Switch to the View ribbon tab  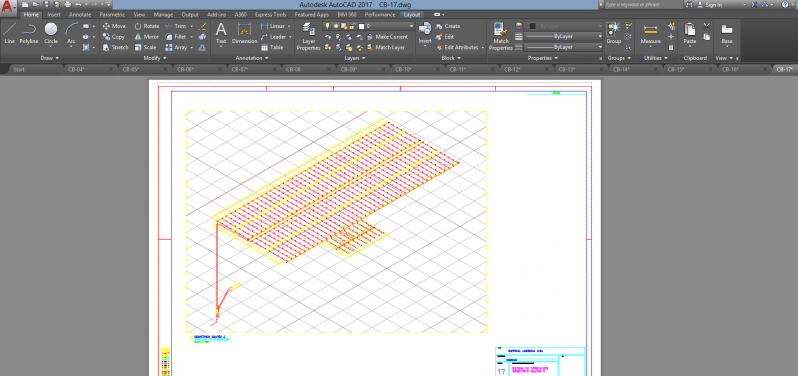pos(139,15)
